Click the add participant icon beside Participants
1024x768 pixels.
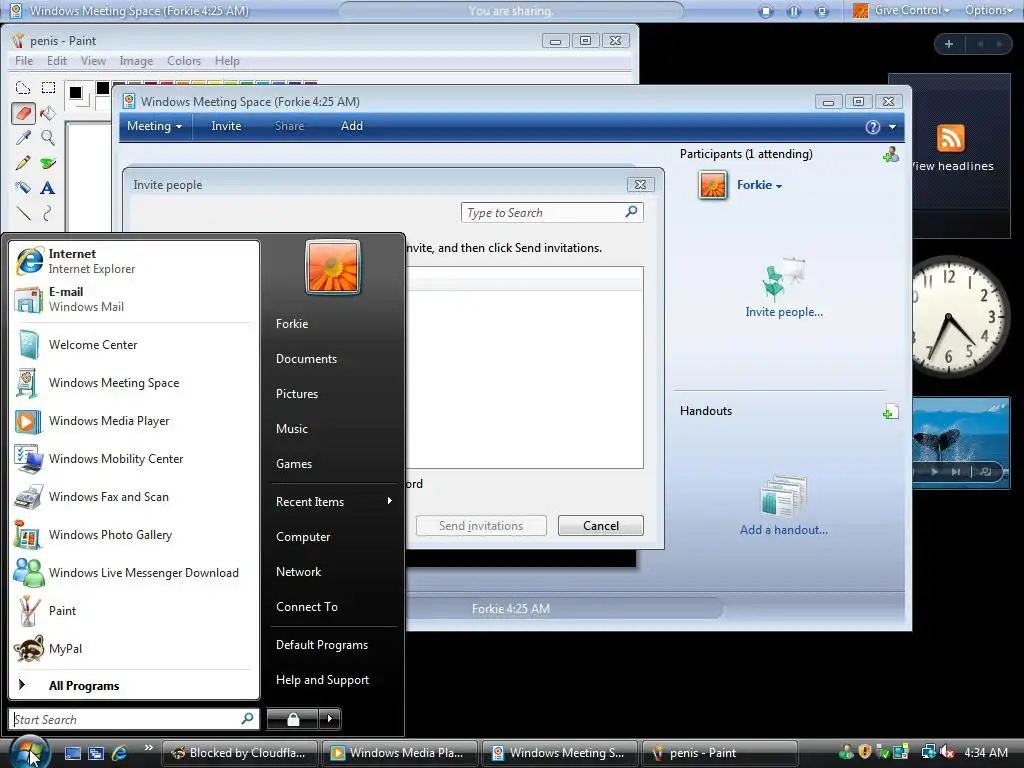click(x=890, y=155)
